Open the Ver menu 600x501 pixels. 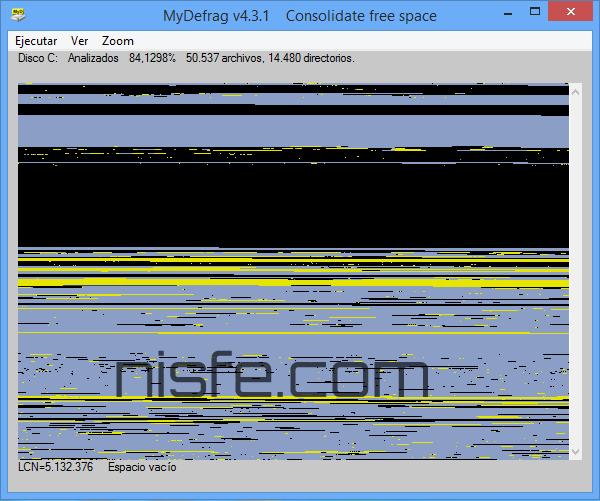point(79,41)
